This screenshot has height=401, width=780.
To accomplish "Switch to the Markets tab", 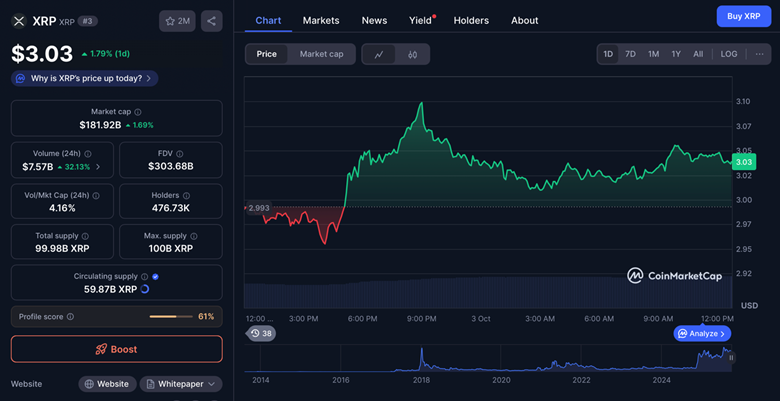I will (321, 20).
